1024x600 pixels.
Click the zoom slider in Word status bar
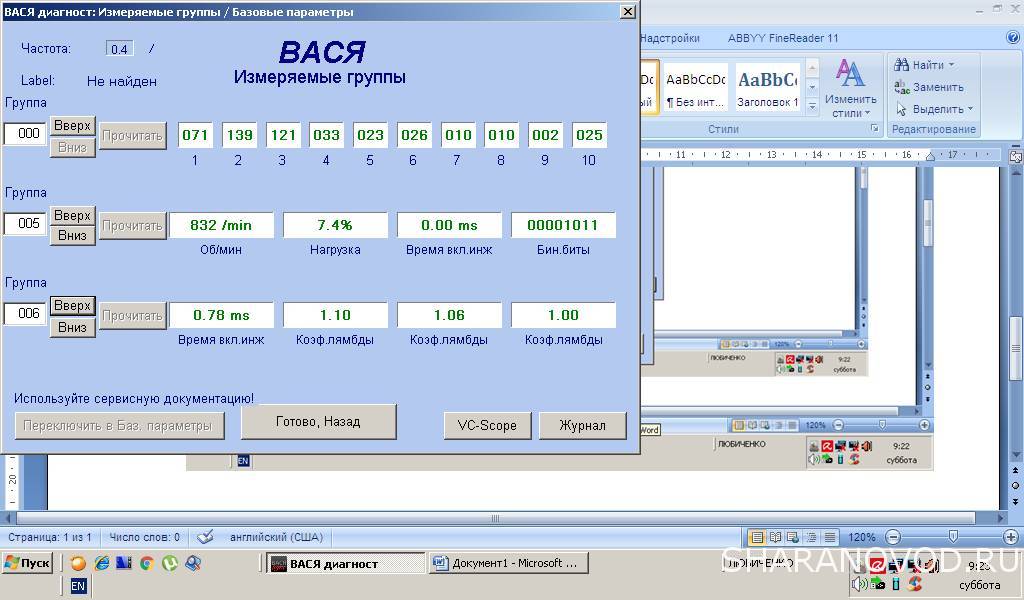952,537
